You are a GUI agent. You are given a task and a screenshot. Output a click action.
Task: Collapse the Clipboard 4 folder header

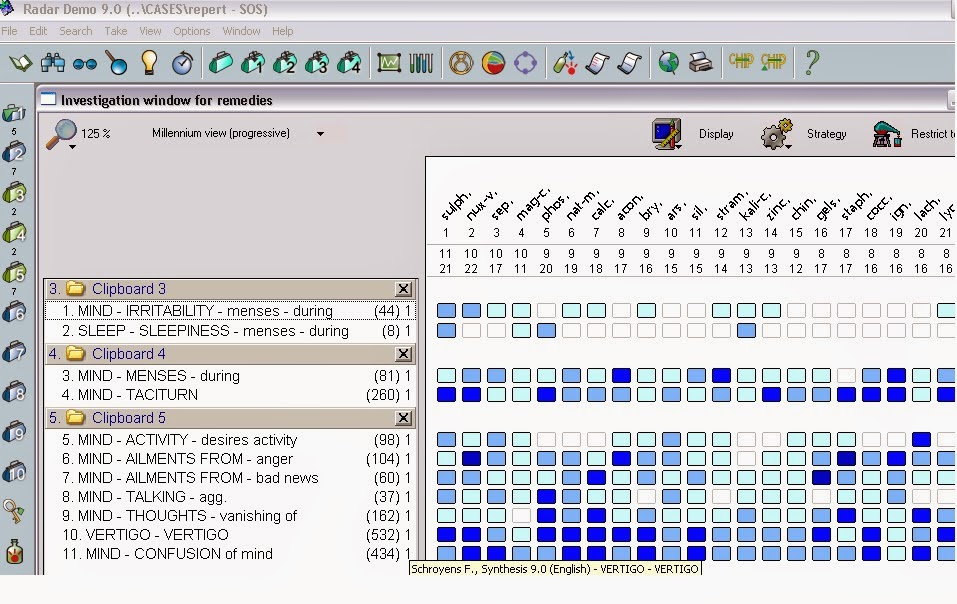230,354
